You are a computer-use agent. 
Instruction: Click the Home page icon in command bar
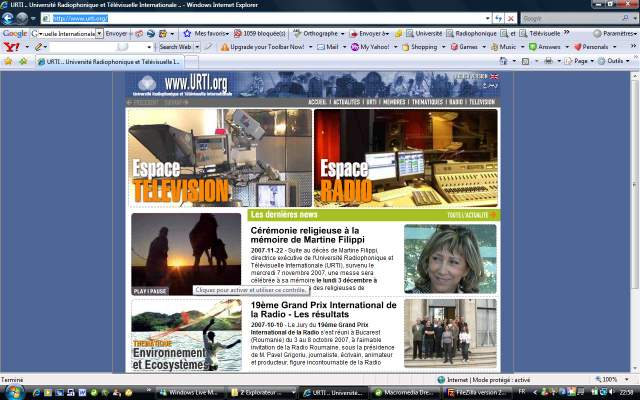504,61
